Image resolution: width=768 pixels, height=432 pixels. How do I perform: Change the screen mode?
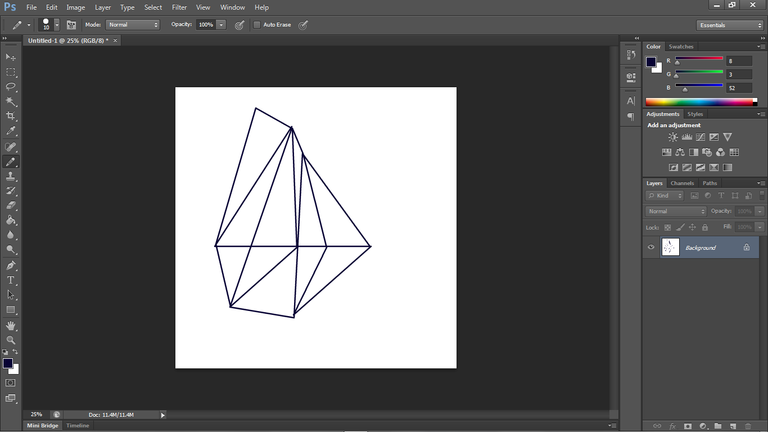pos(10,398)
